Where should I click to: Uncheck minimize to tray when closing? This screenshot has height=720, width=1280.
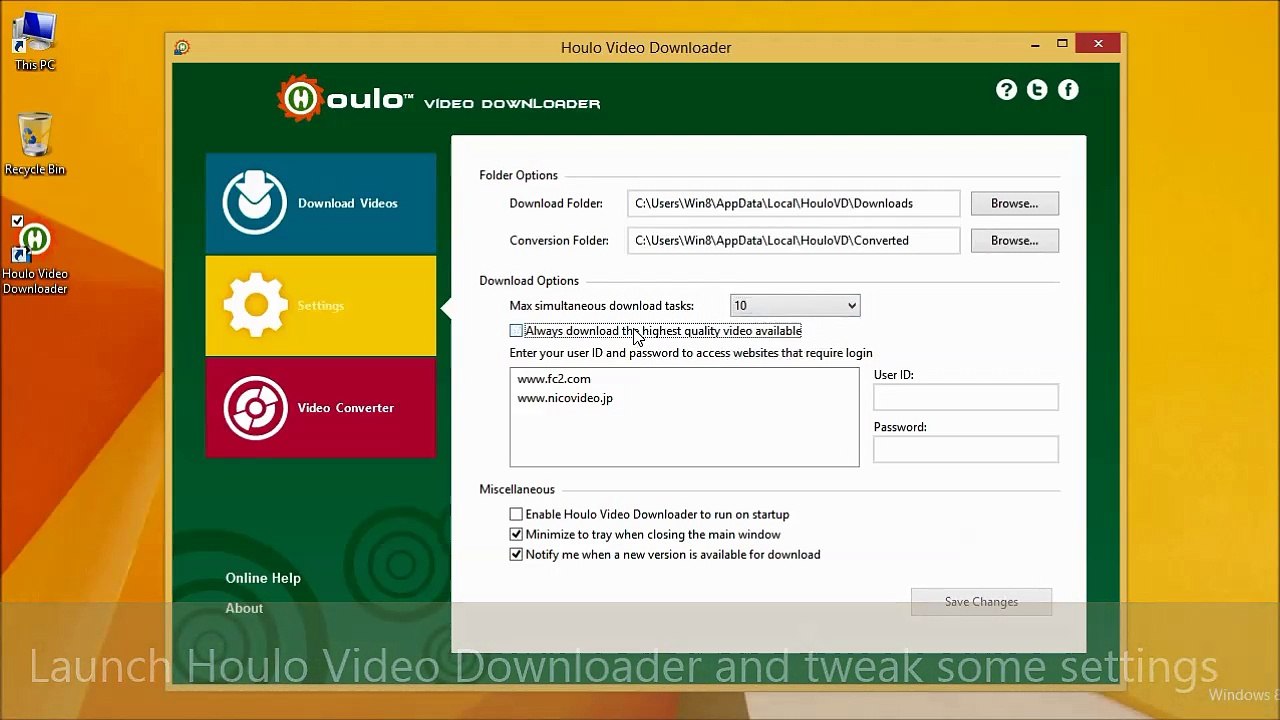[516, 534]
